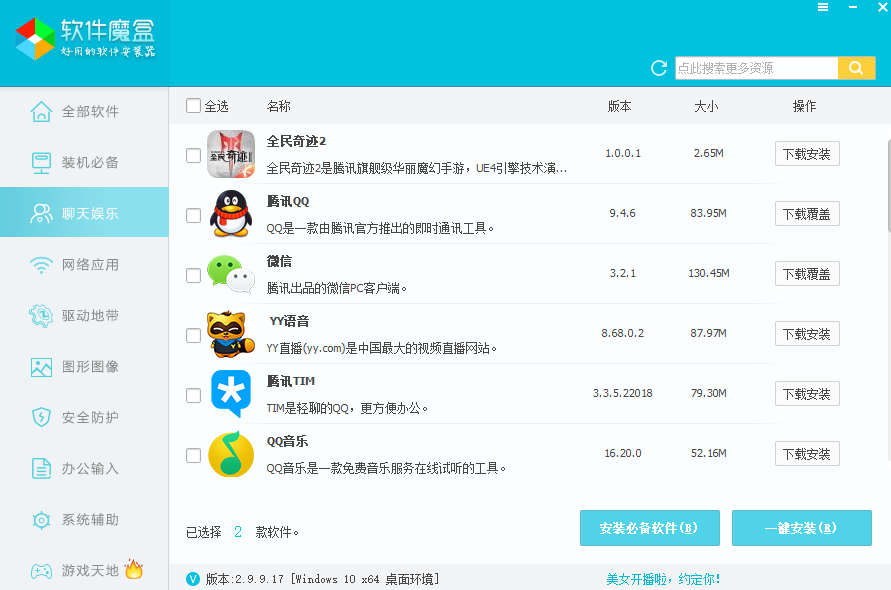
Task: Click the QQ音乐 music note icon
Action: tap(231, 454)
